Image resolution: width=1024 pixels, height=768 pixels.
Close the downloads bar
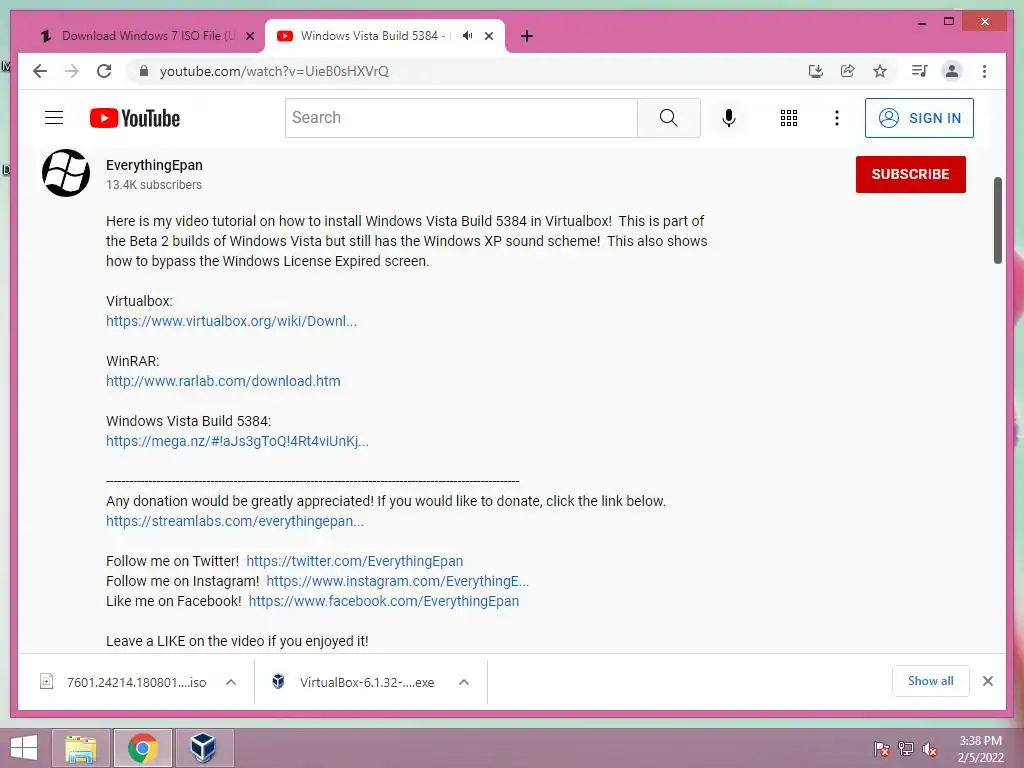pyautogui.click(x=987, y=681)
